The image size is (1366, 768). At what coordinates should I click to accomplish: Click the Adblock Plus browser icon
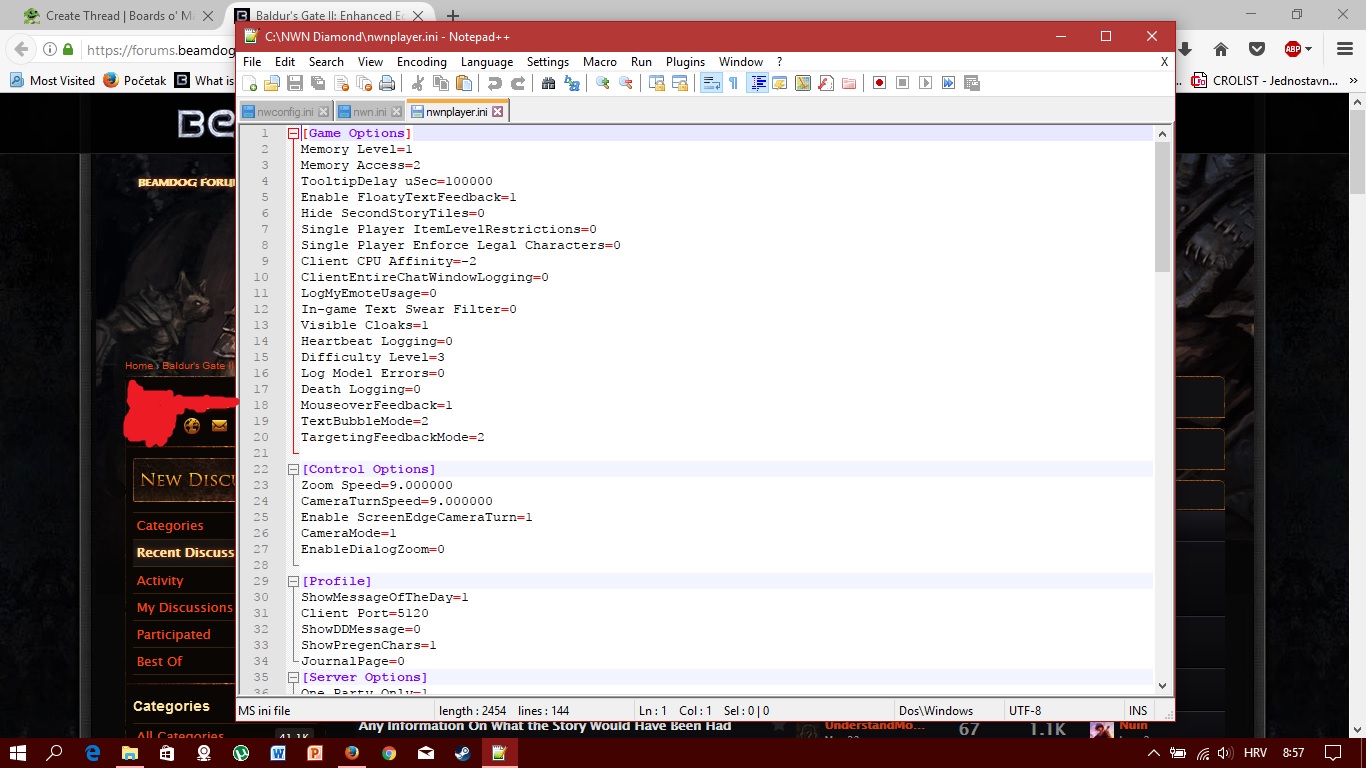[x=1292, y=49]
